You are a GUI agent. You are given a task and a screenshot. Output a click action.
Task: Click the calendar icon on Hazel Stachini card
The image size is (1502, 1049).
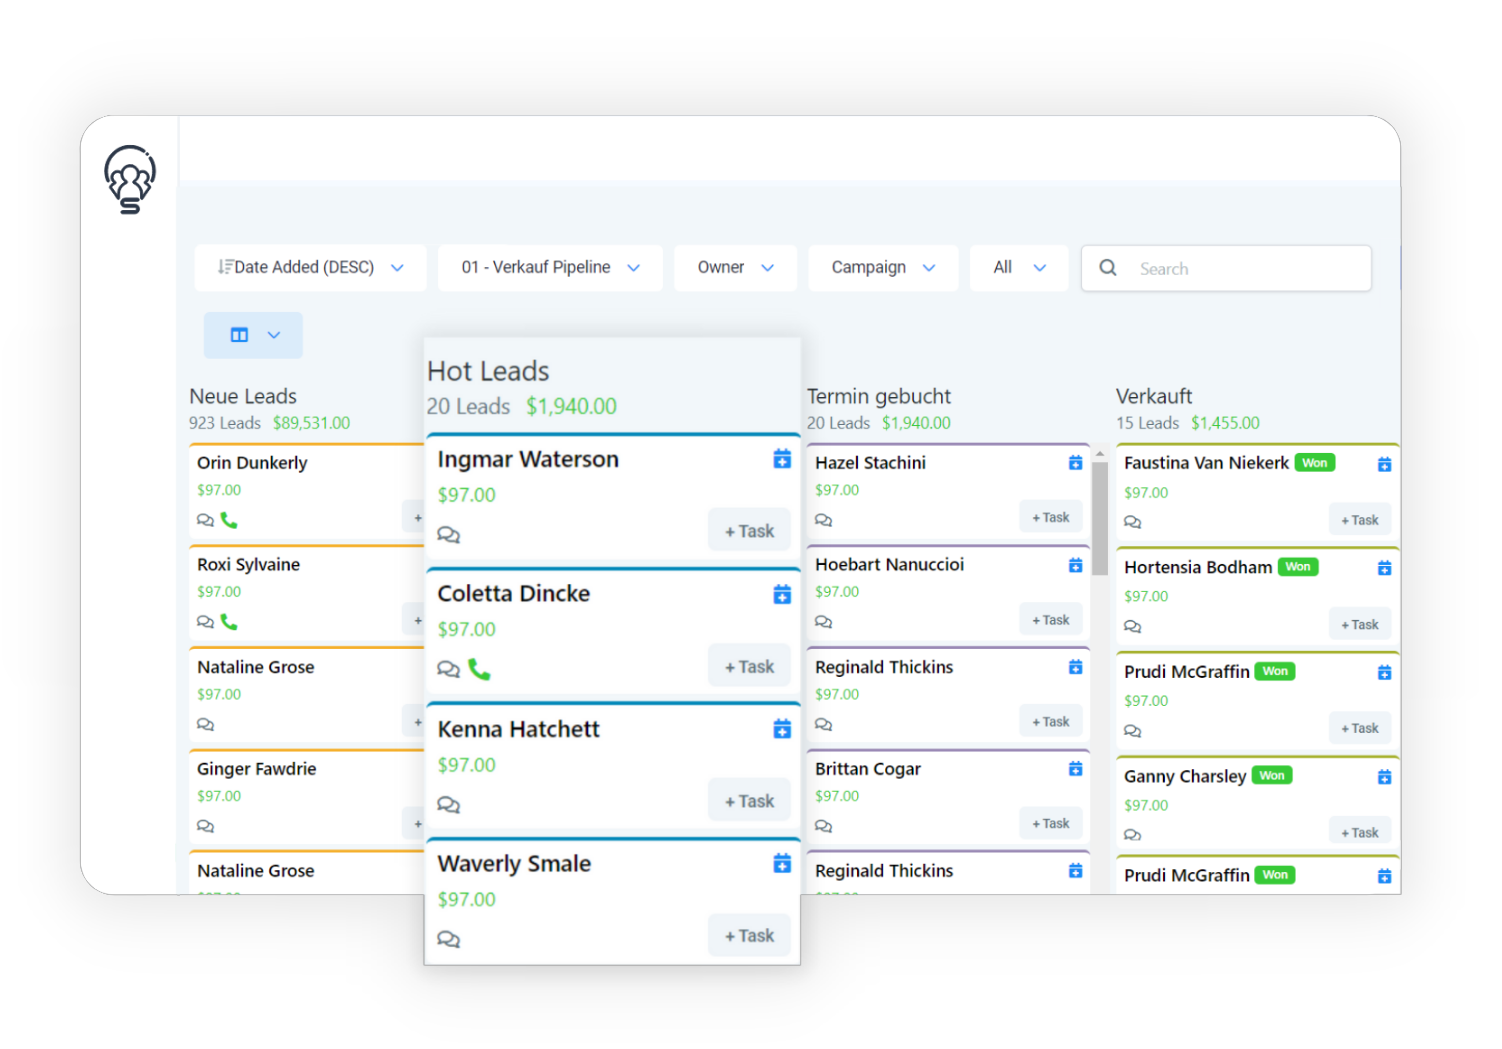point(1075,463)
